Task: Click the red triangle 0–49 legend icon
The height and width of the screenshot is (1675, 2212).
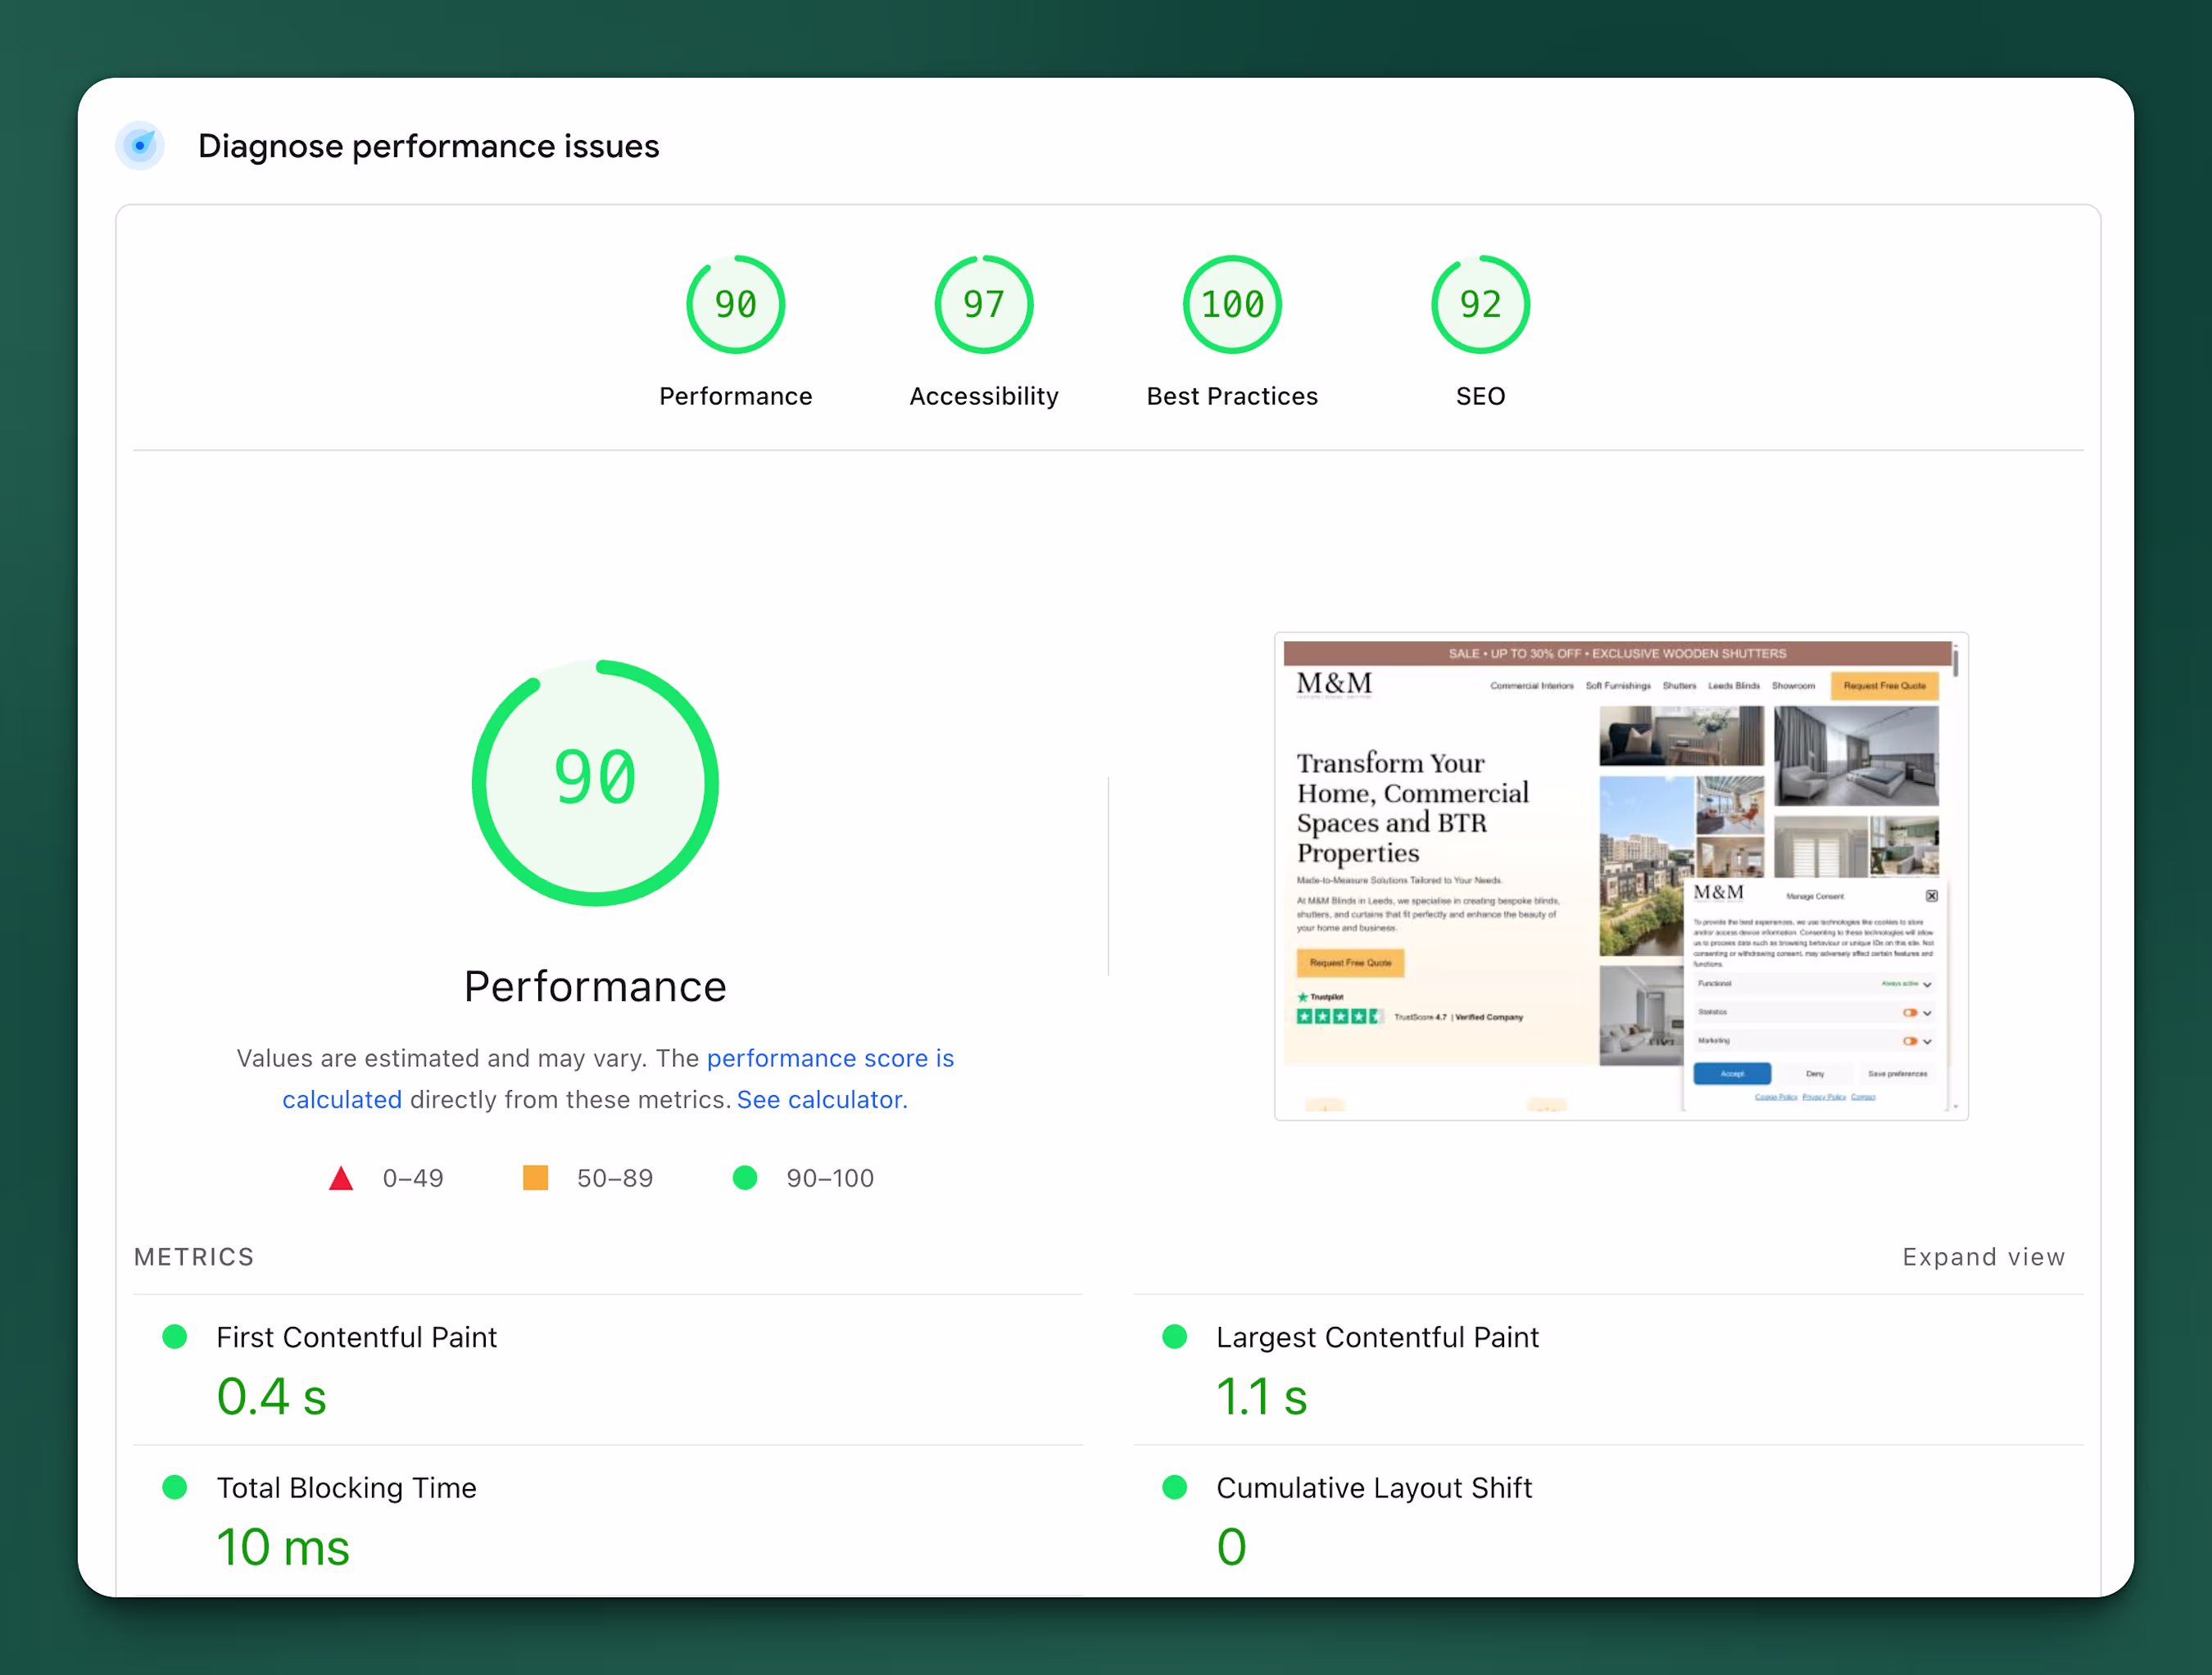Action: pyautogui.click(x=341, y=1178)
